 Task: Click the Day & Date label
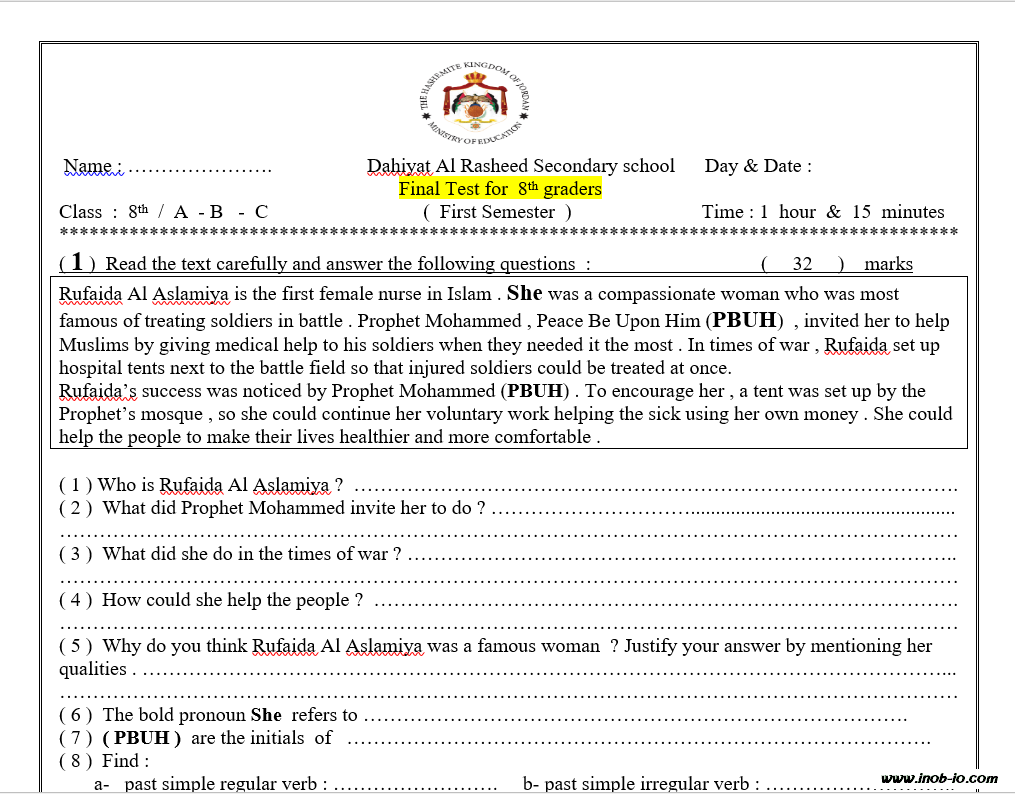(x=758, y=166)
